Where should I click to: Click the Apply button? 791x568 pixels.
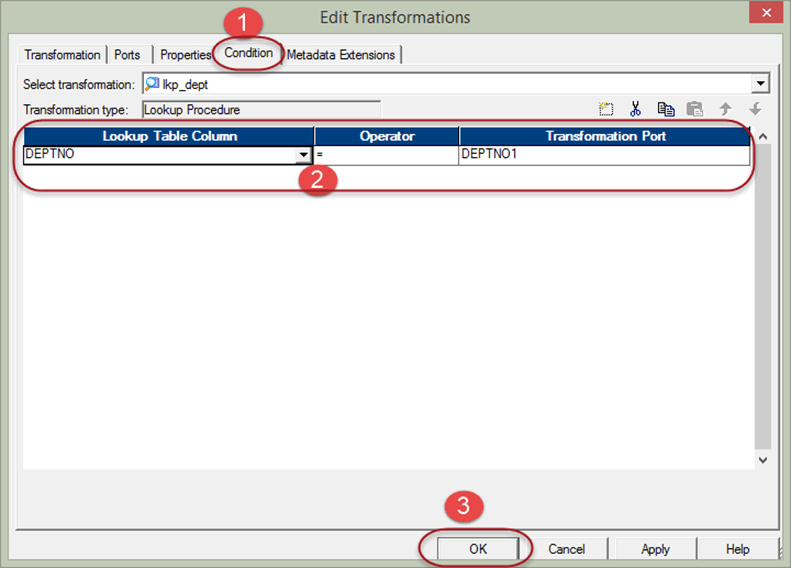pyautogui.click(x=655, y=549)
